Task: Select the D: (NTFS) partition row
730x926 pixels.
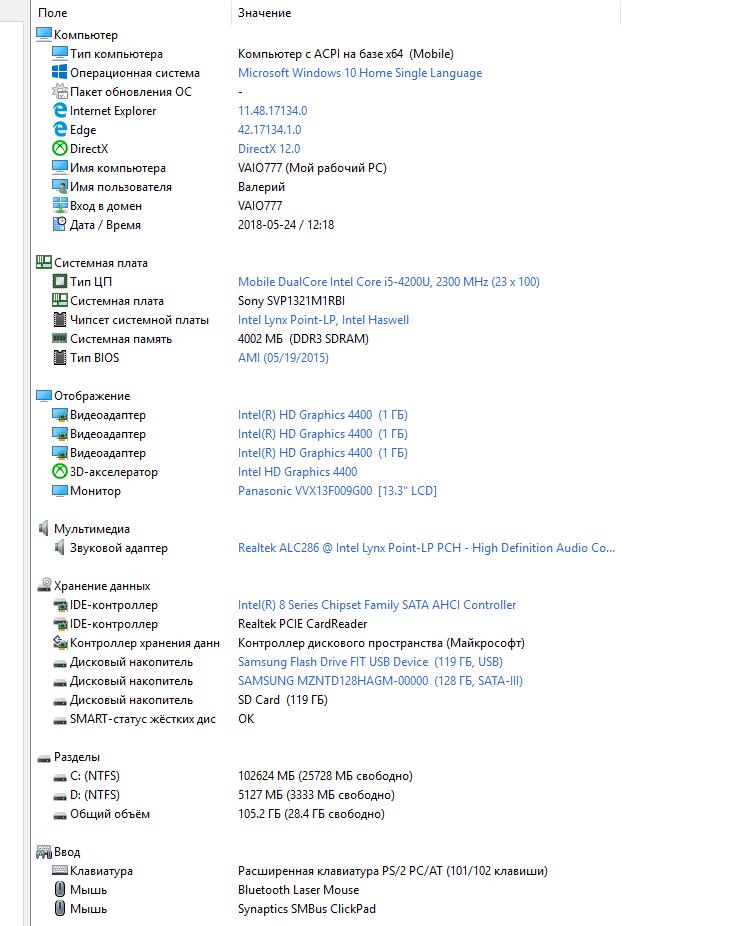Action: point(325,794)
